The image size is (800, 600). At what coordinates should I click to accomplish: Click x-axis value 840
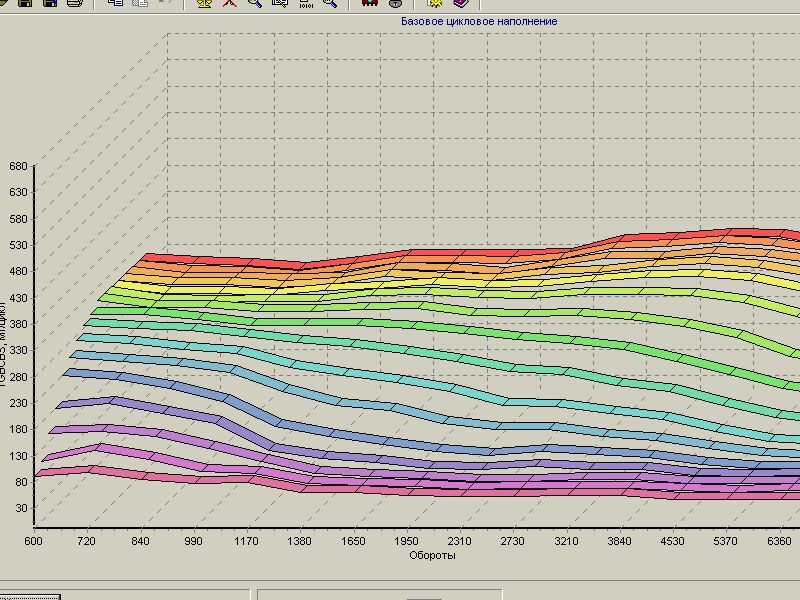(140, 541)
